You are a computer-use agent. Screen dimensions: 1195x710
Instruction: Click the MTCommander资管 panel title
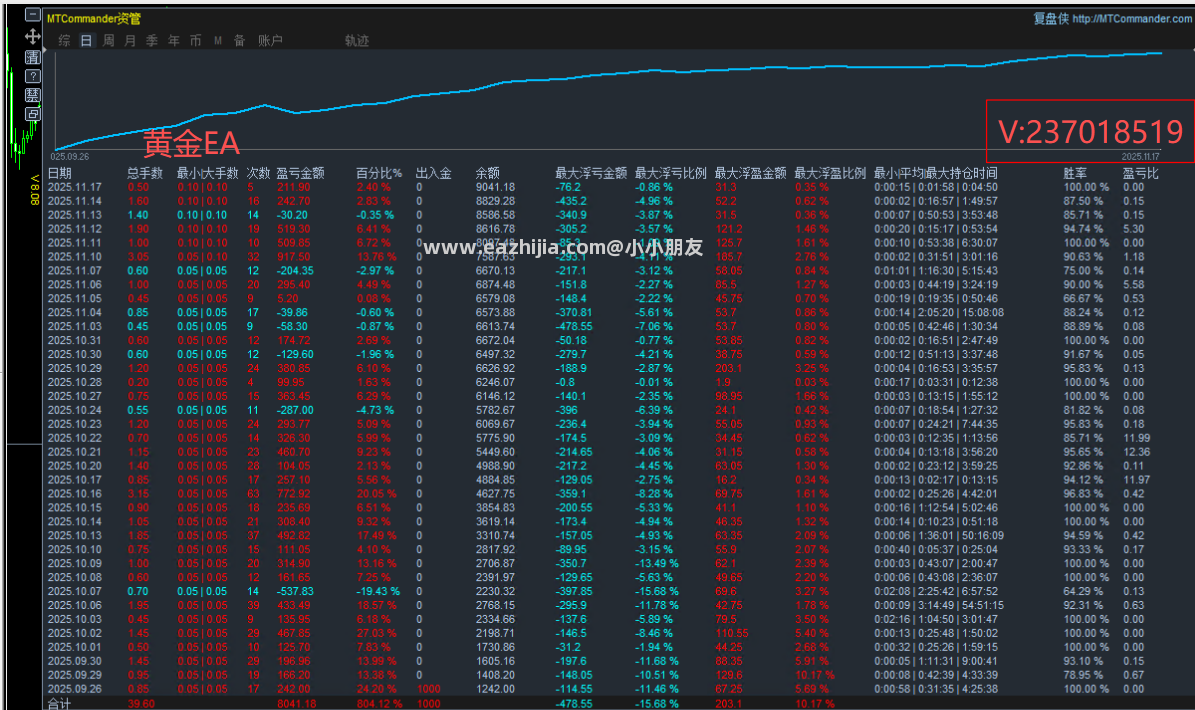click(94, 19)
